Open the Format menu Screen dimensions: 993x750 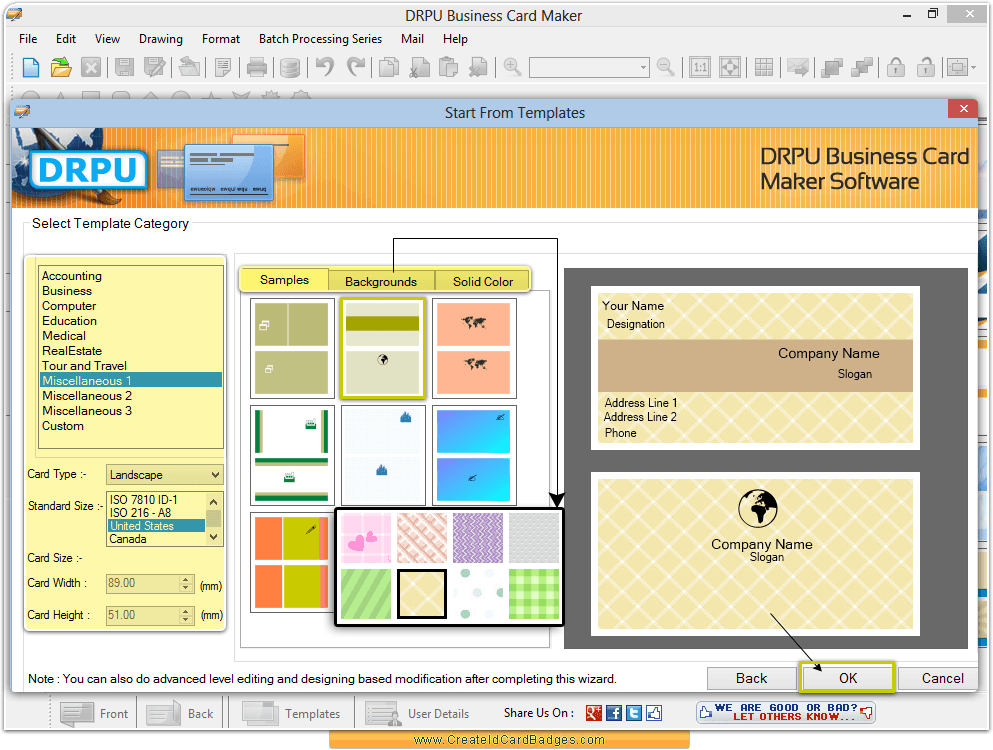[221, 39]
